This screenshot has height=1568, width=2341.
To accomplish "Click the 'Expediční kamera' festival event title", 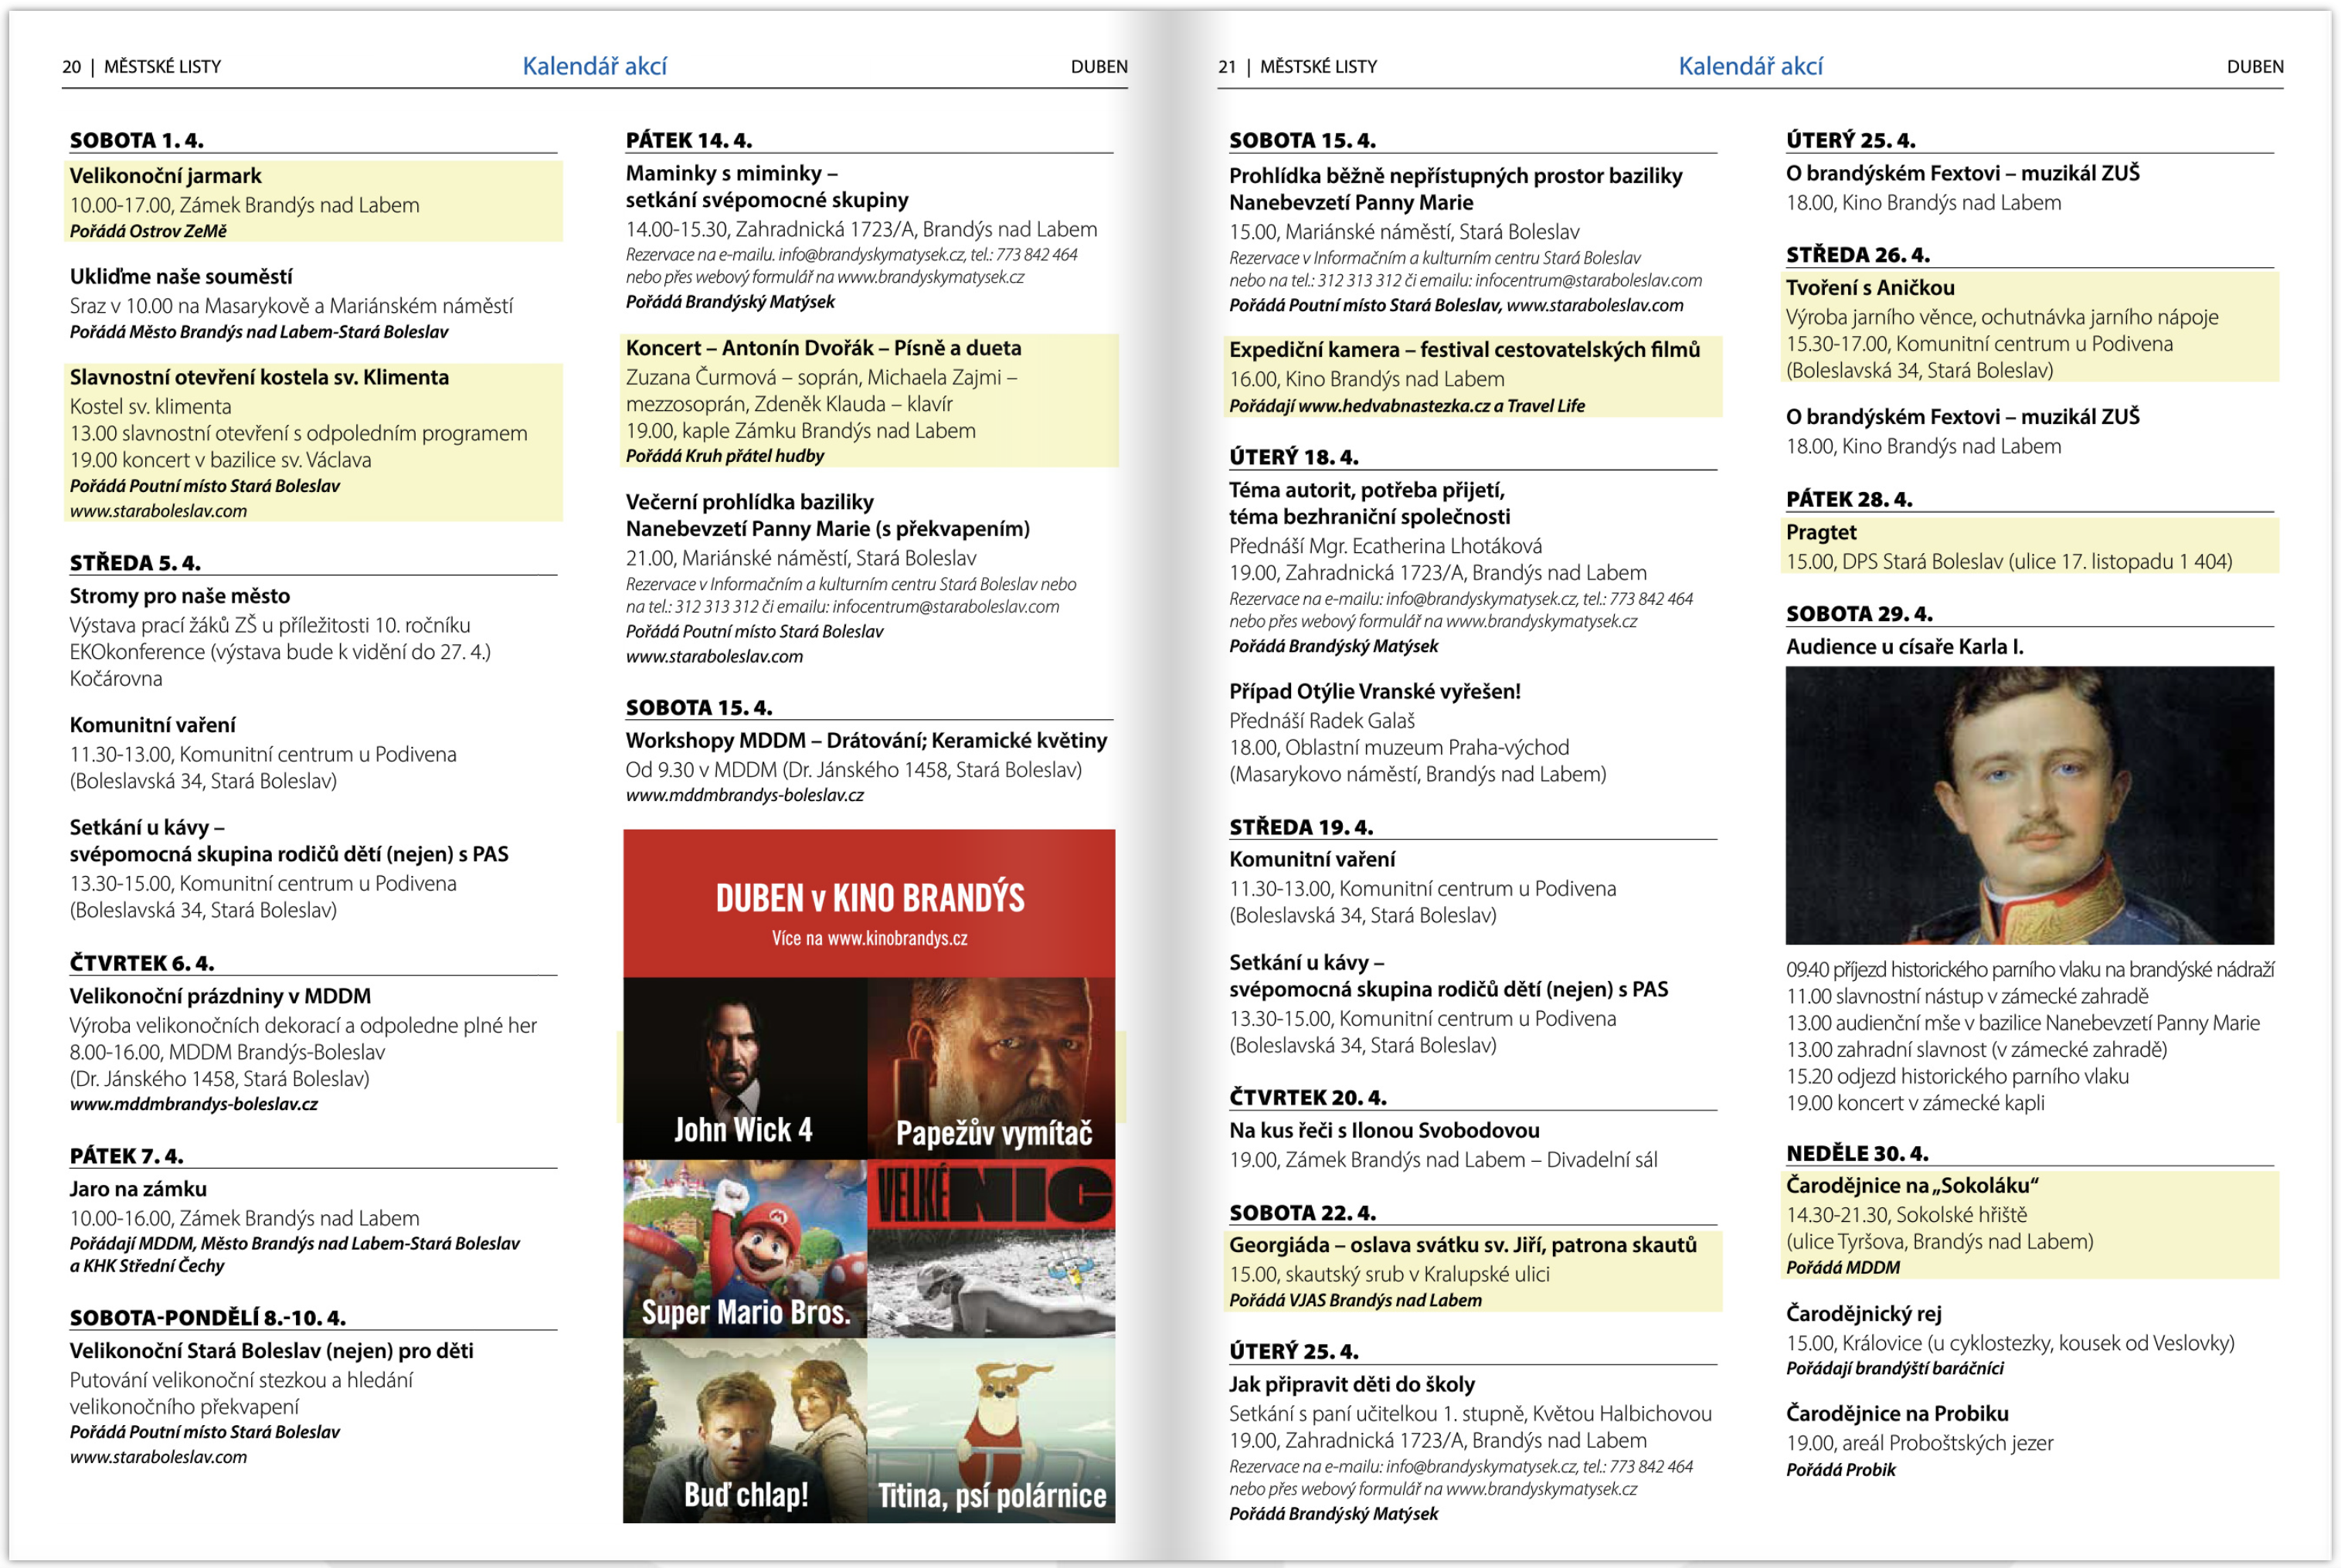I will 1463,350.
